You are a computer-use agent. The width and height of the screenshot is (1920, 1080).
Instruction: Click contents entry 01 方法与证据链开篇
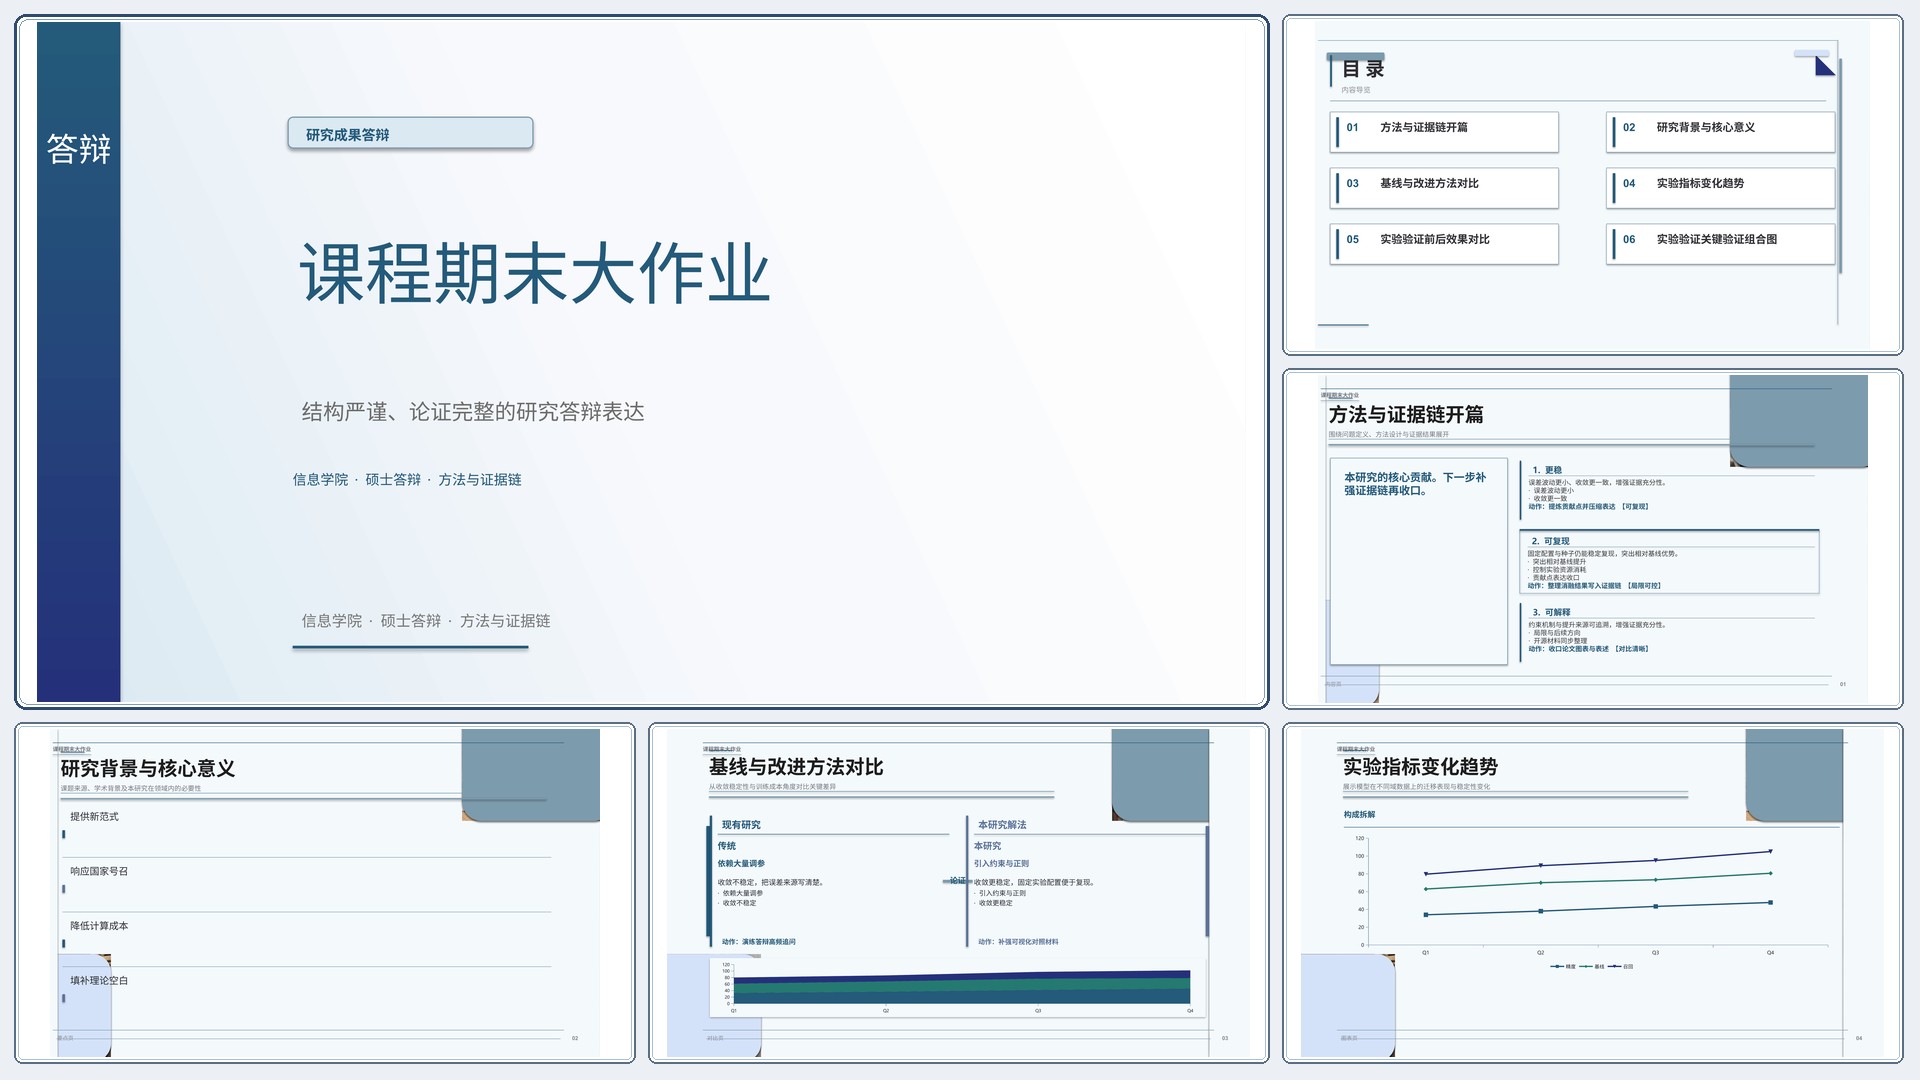(x=1444, y=131)
